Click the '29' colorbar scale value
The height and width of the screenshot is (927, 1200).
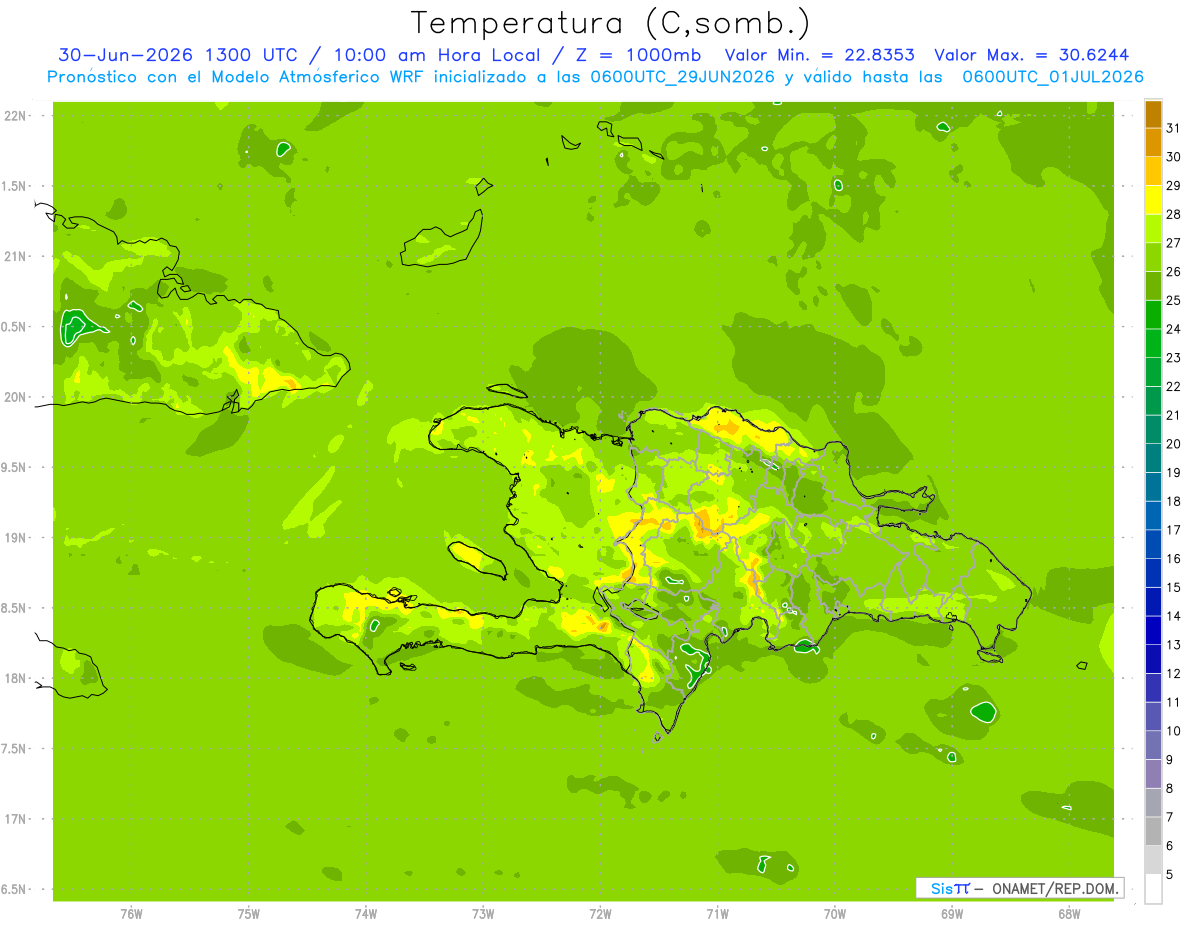[x=1174, y=186]
